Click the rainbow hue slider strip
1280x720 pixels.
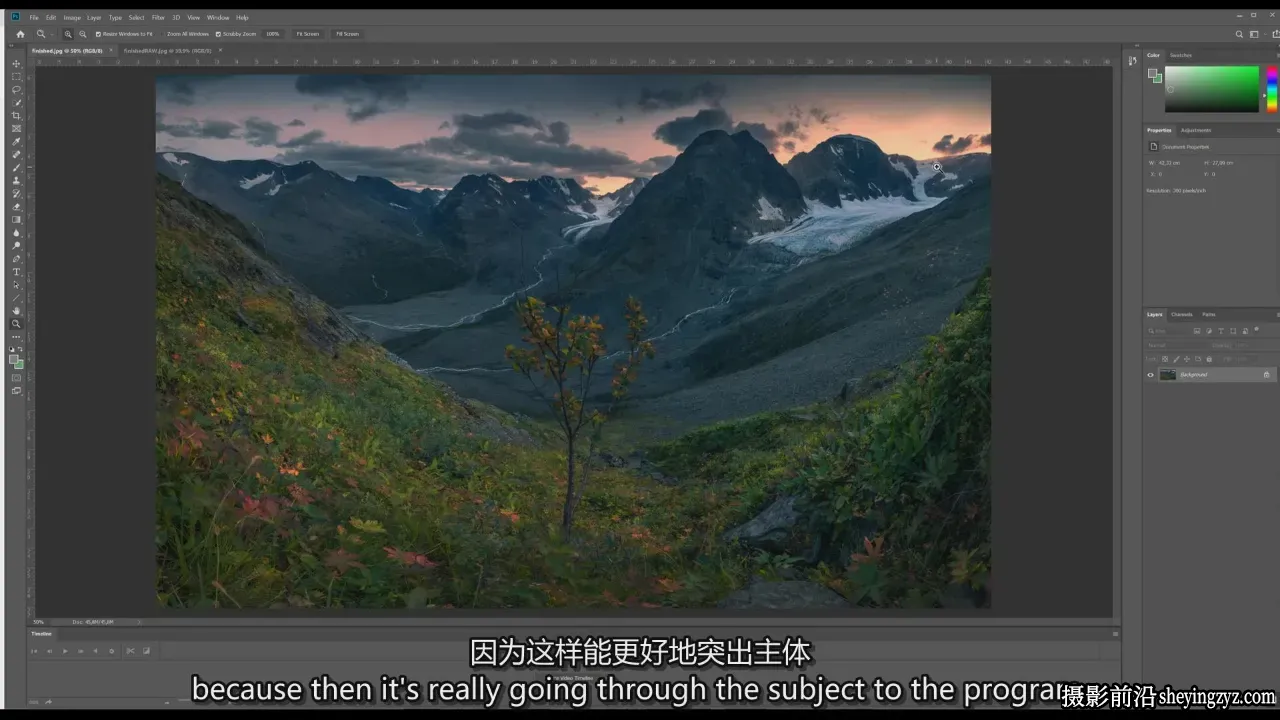tap(1272, 88)
